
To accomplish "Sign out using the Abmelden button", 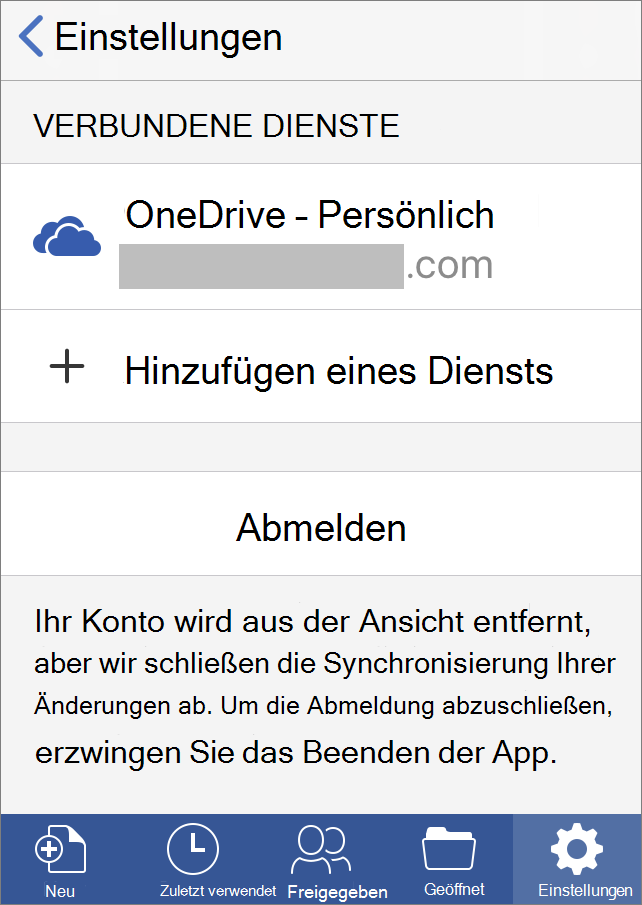I will [321, 523].
